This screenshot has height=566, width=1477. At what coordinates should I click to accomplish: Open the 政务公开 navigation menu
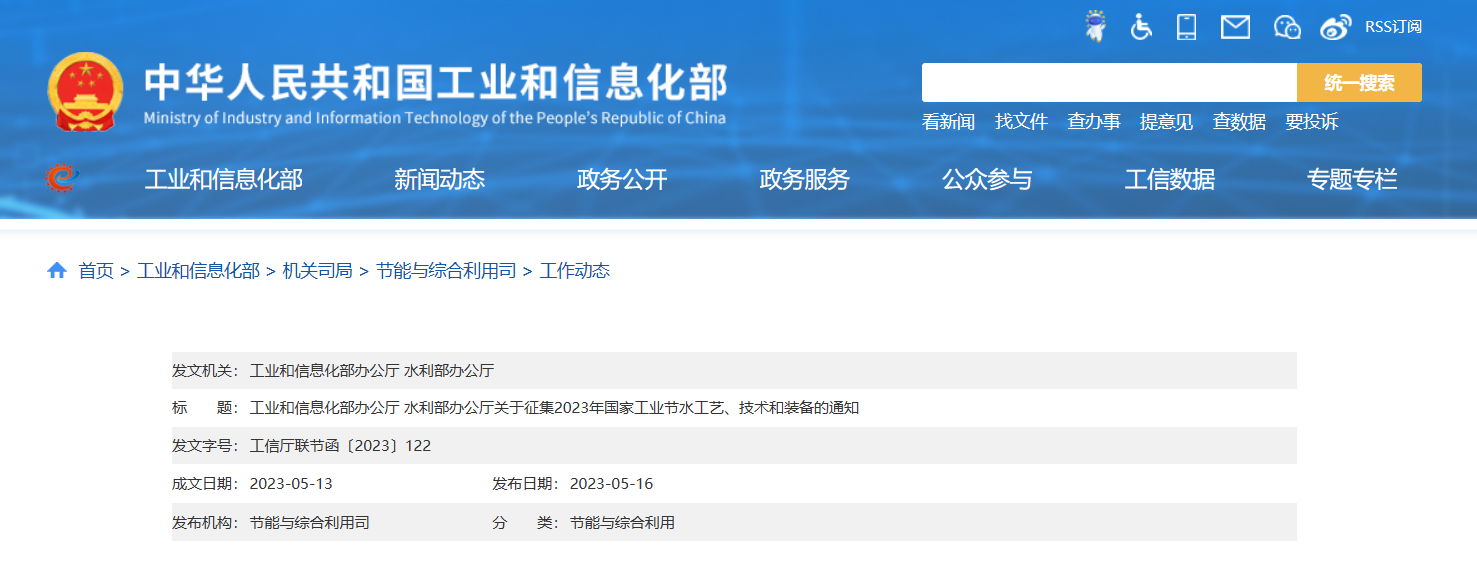point(622,180)
